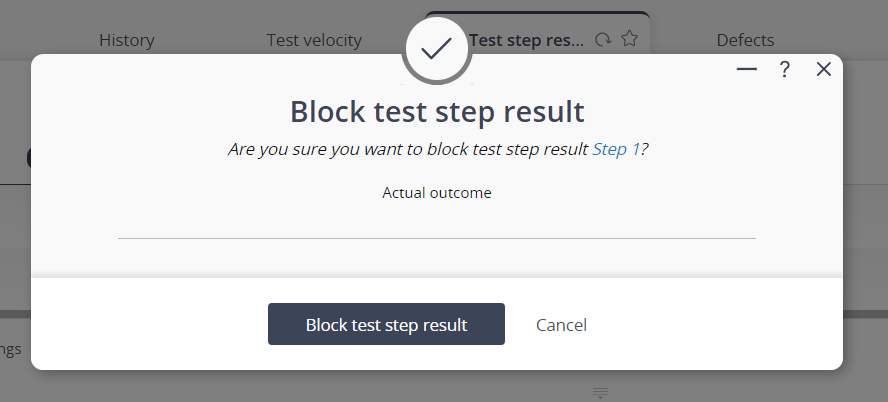Viewport: 888px width, 402px height.
Task: Confirm with Block test step result button
Action: (386, 324)
